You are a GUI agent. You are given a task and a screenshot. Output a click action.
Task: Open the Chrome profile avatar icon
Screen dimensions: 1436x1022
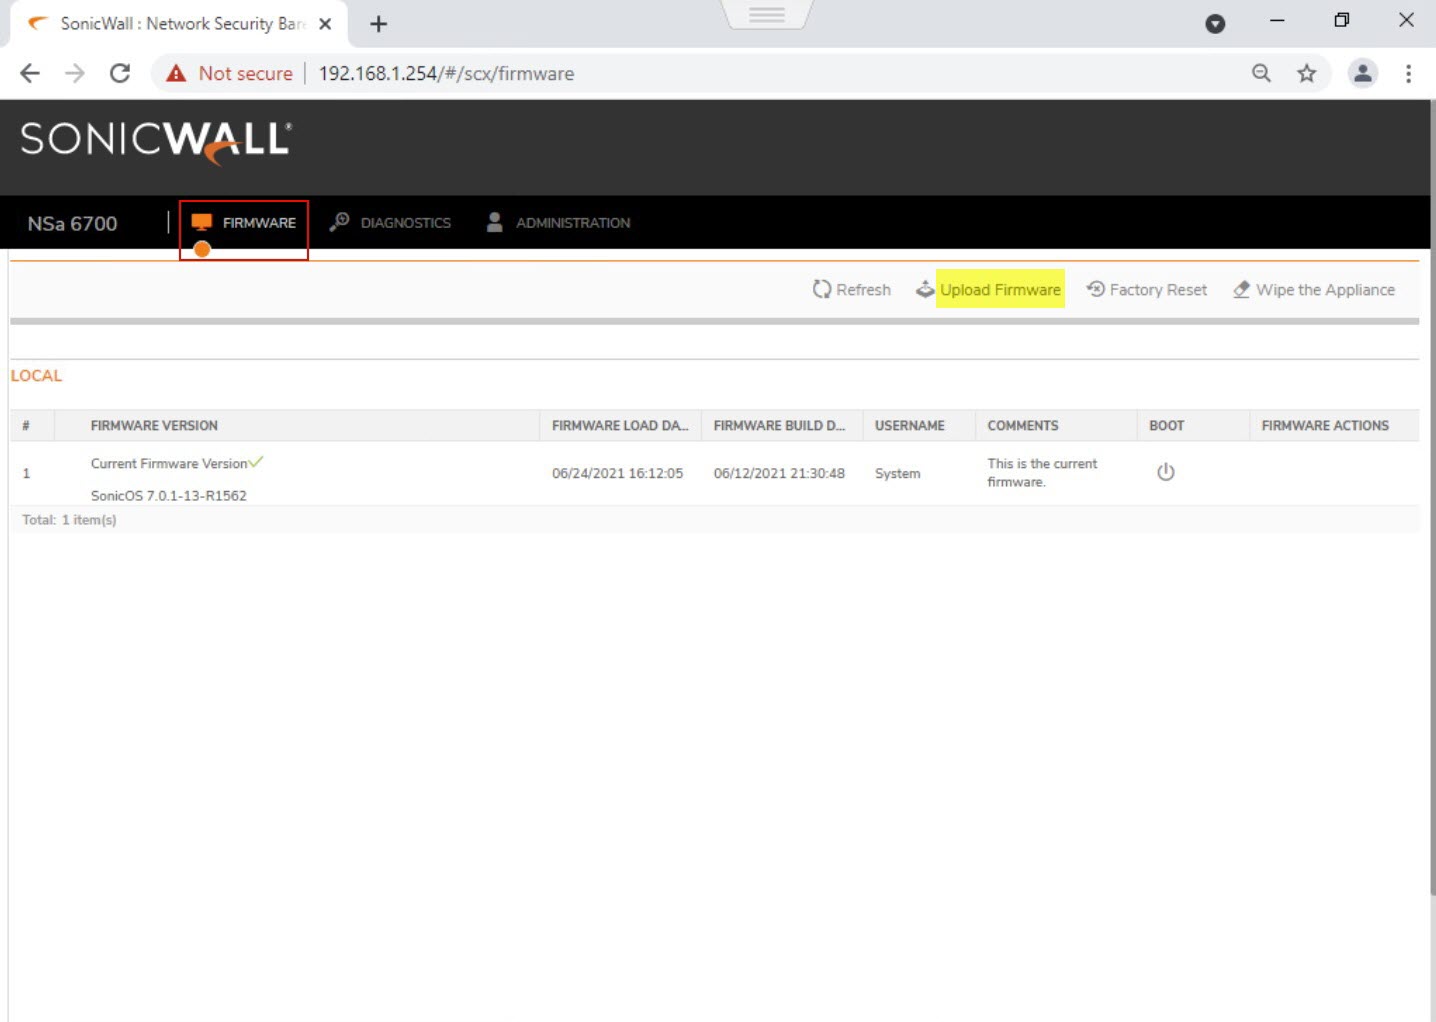pos(1362,73)
